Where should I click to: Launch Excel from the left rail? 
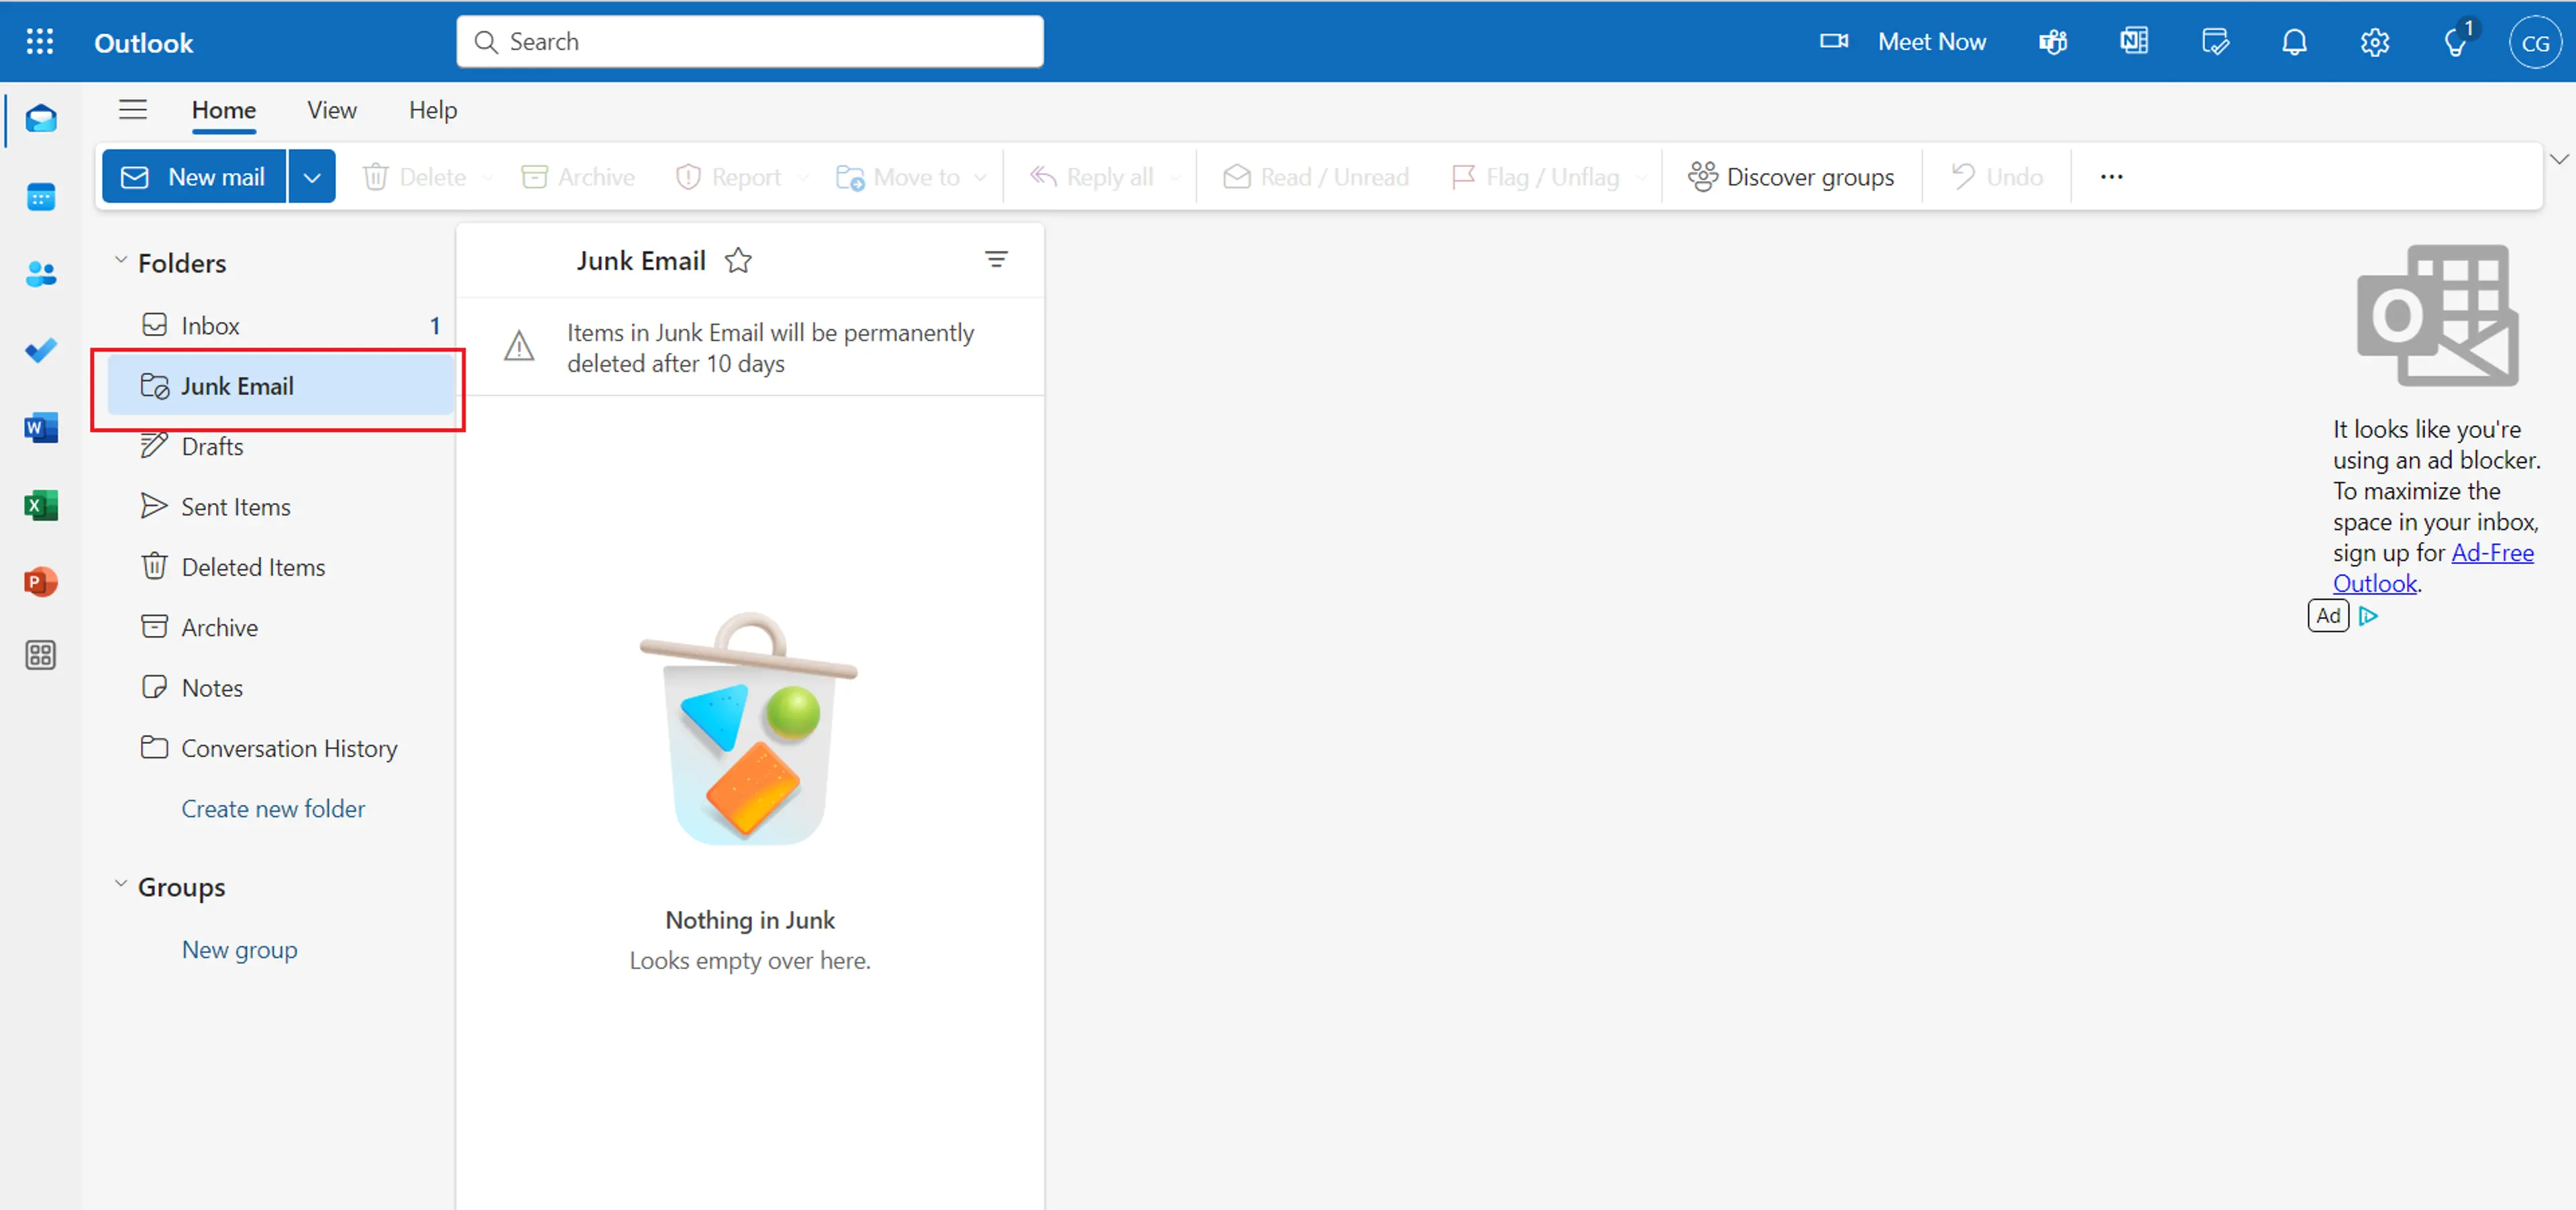[41, 505]
